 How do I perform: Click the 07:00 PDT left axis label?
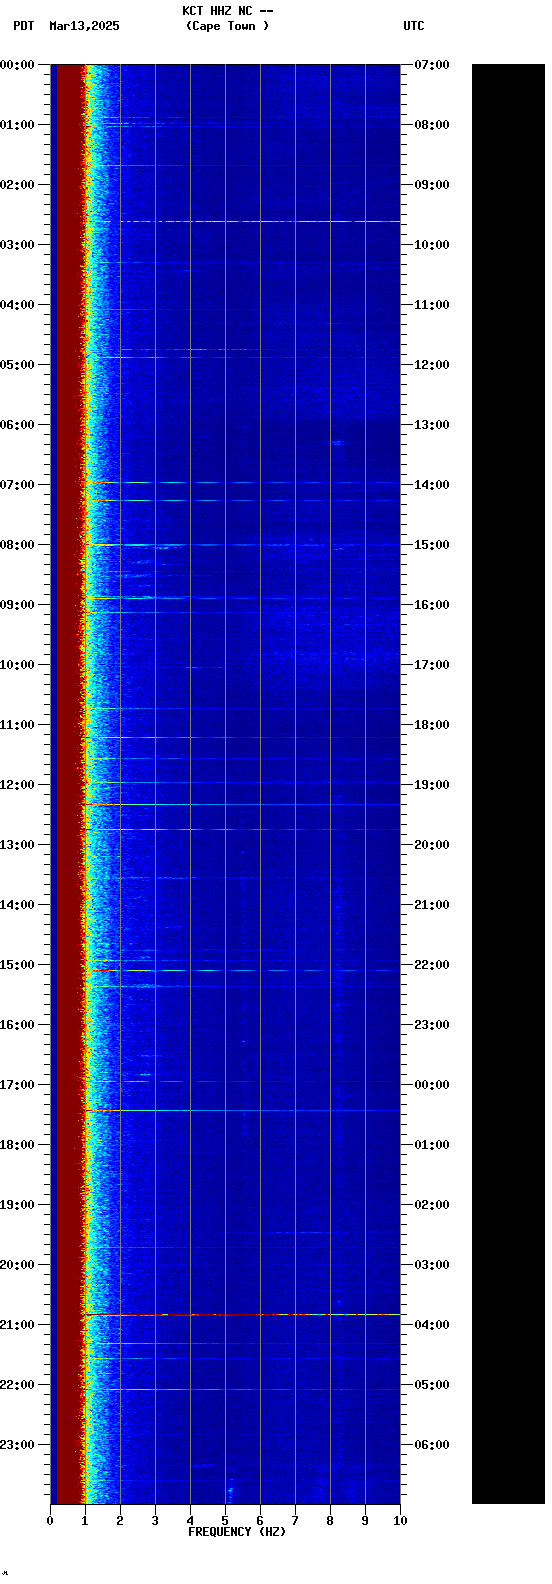tap(18, 485)
